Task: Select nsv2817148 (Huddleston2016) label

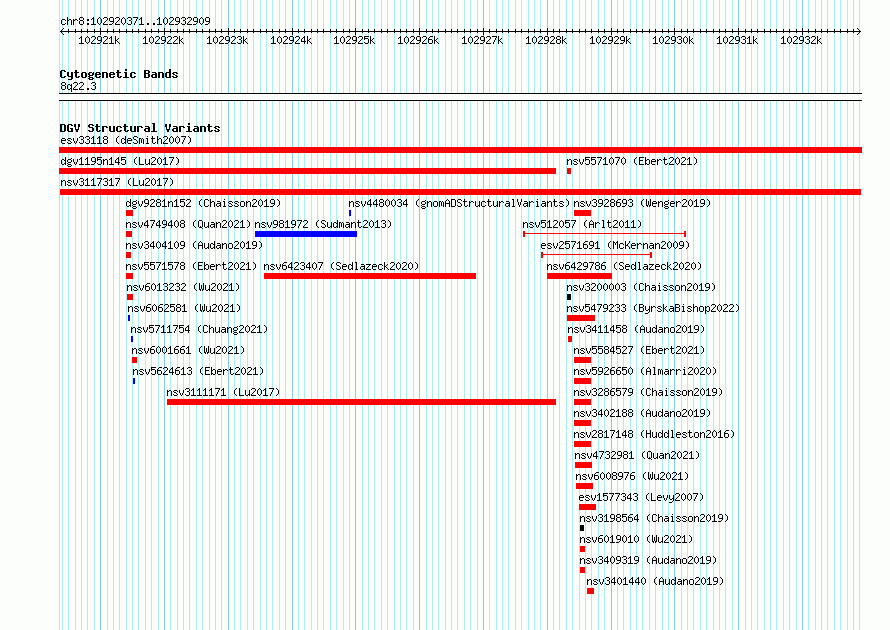Action: pos(654,434)
